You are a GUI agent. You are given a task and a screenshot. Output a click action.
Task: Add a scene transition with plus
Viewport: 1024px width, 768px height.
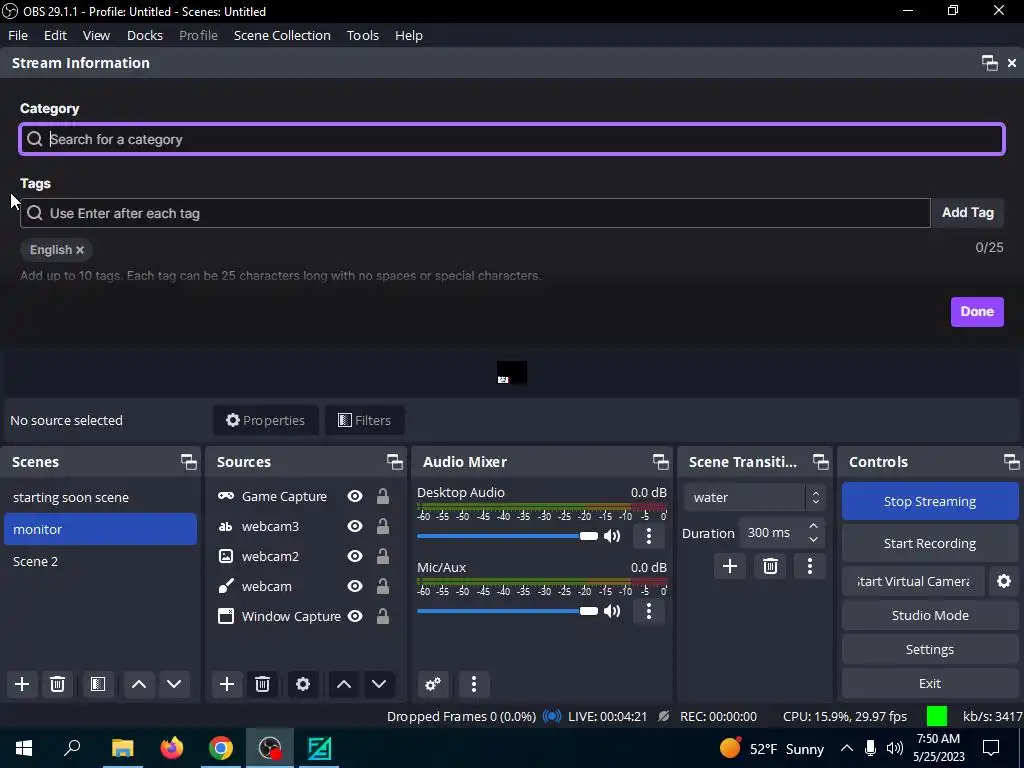tap(729, 566)
